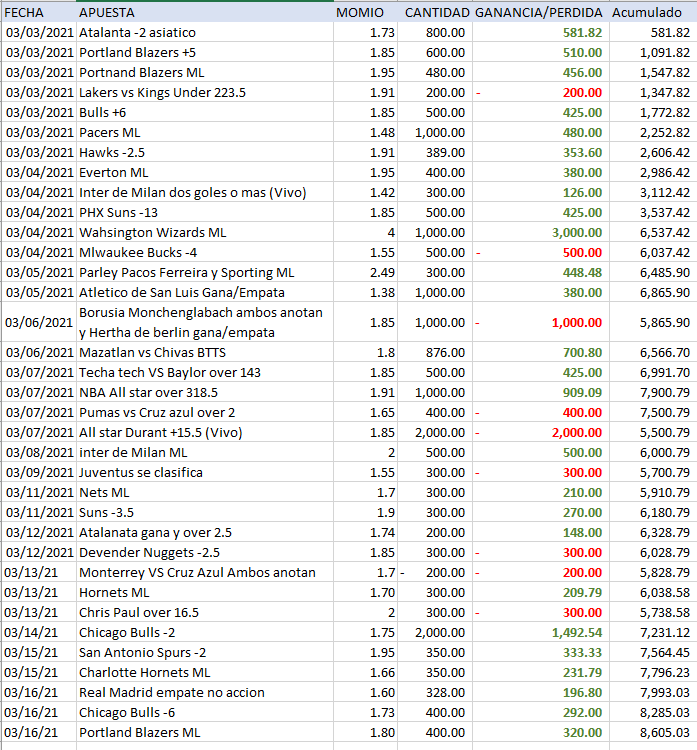Click the 'inter de Milan ML' cell
Image resolution: width=697 pixels, height=750 pixels.
(205, 452)
